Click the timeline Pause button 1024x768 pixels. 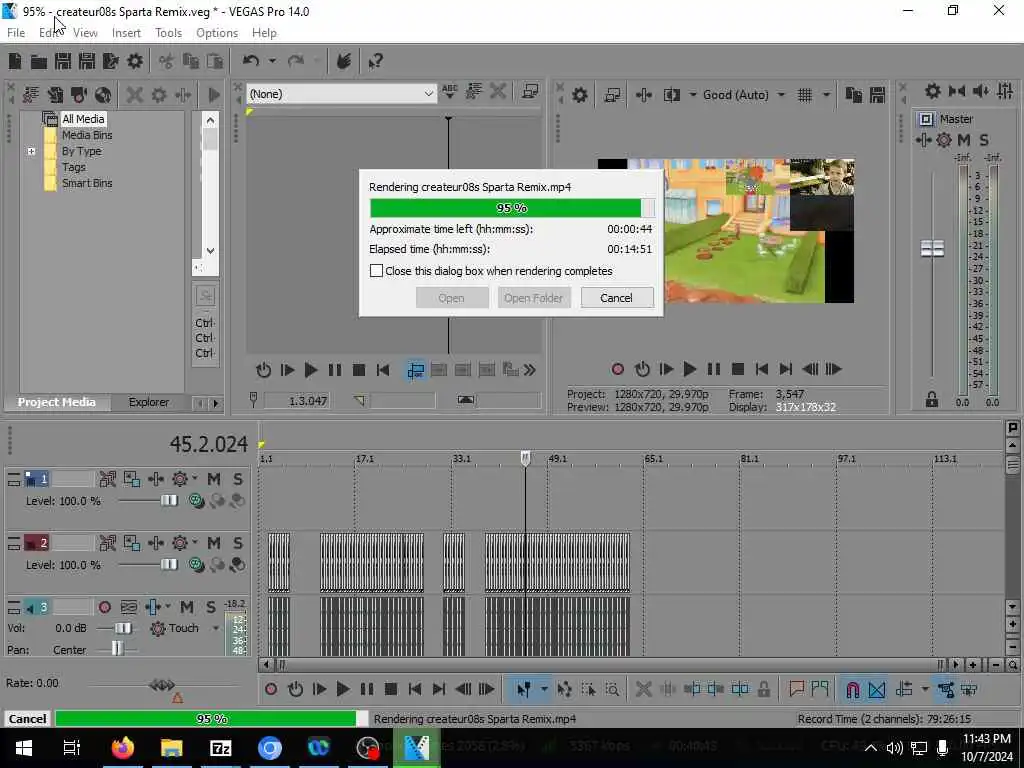[367, 689]
